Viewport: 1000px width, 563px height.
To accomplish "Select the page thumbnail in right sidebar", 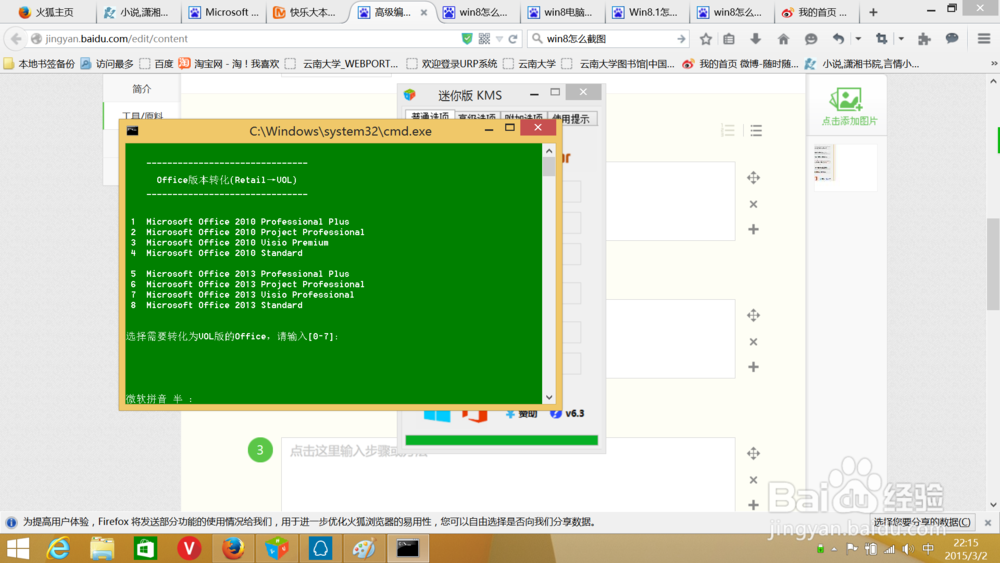I will pos(845,167).
